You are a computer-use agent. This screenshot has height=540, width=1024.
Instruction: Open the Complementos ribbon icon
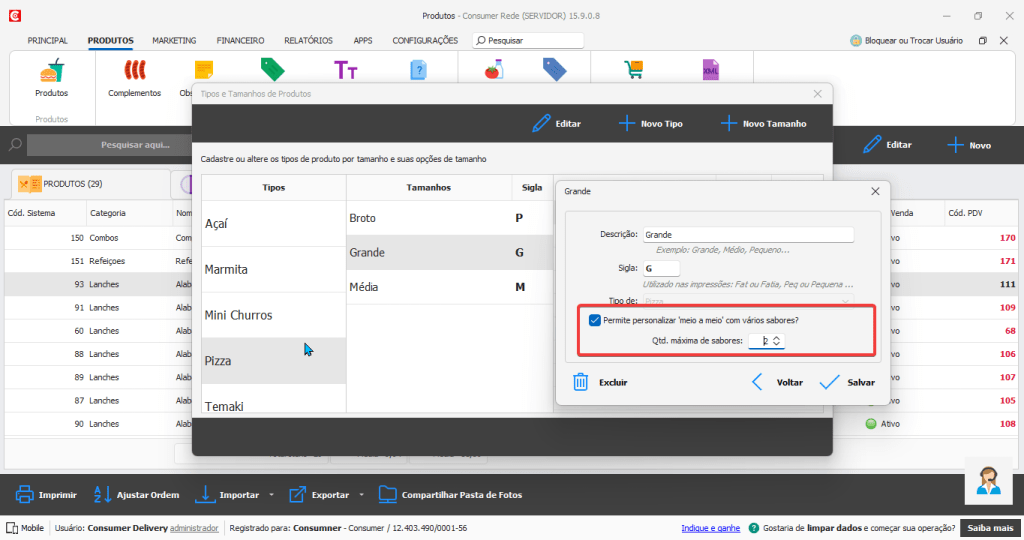[x=134, y=71]
